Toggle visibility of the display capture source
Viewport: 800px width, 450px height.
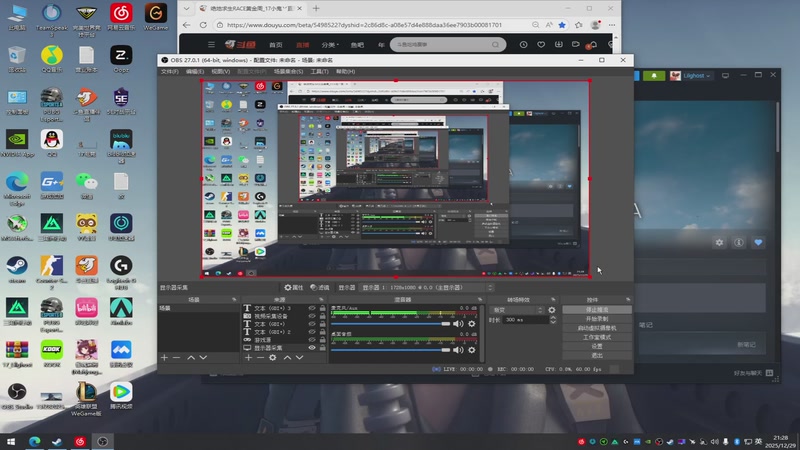coord(312,348)
